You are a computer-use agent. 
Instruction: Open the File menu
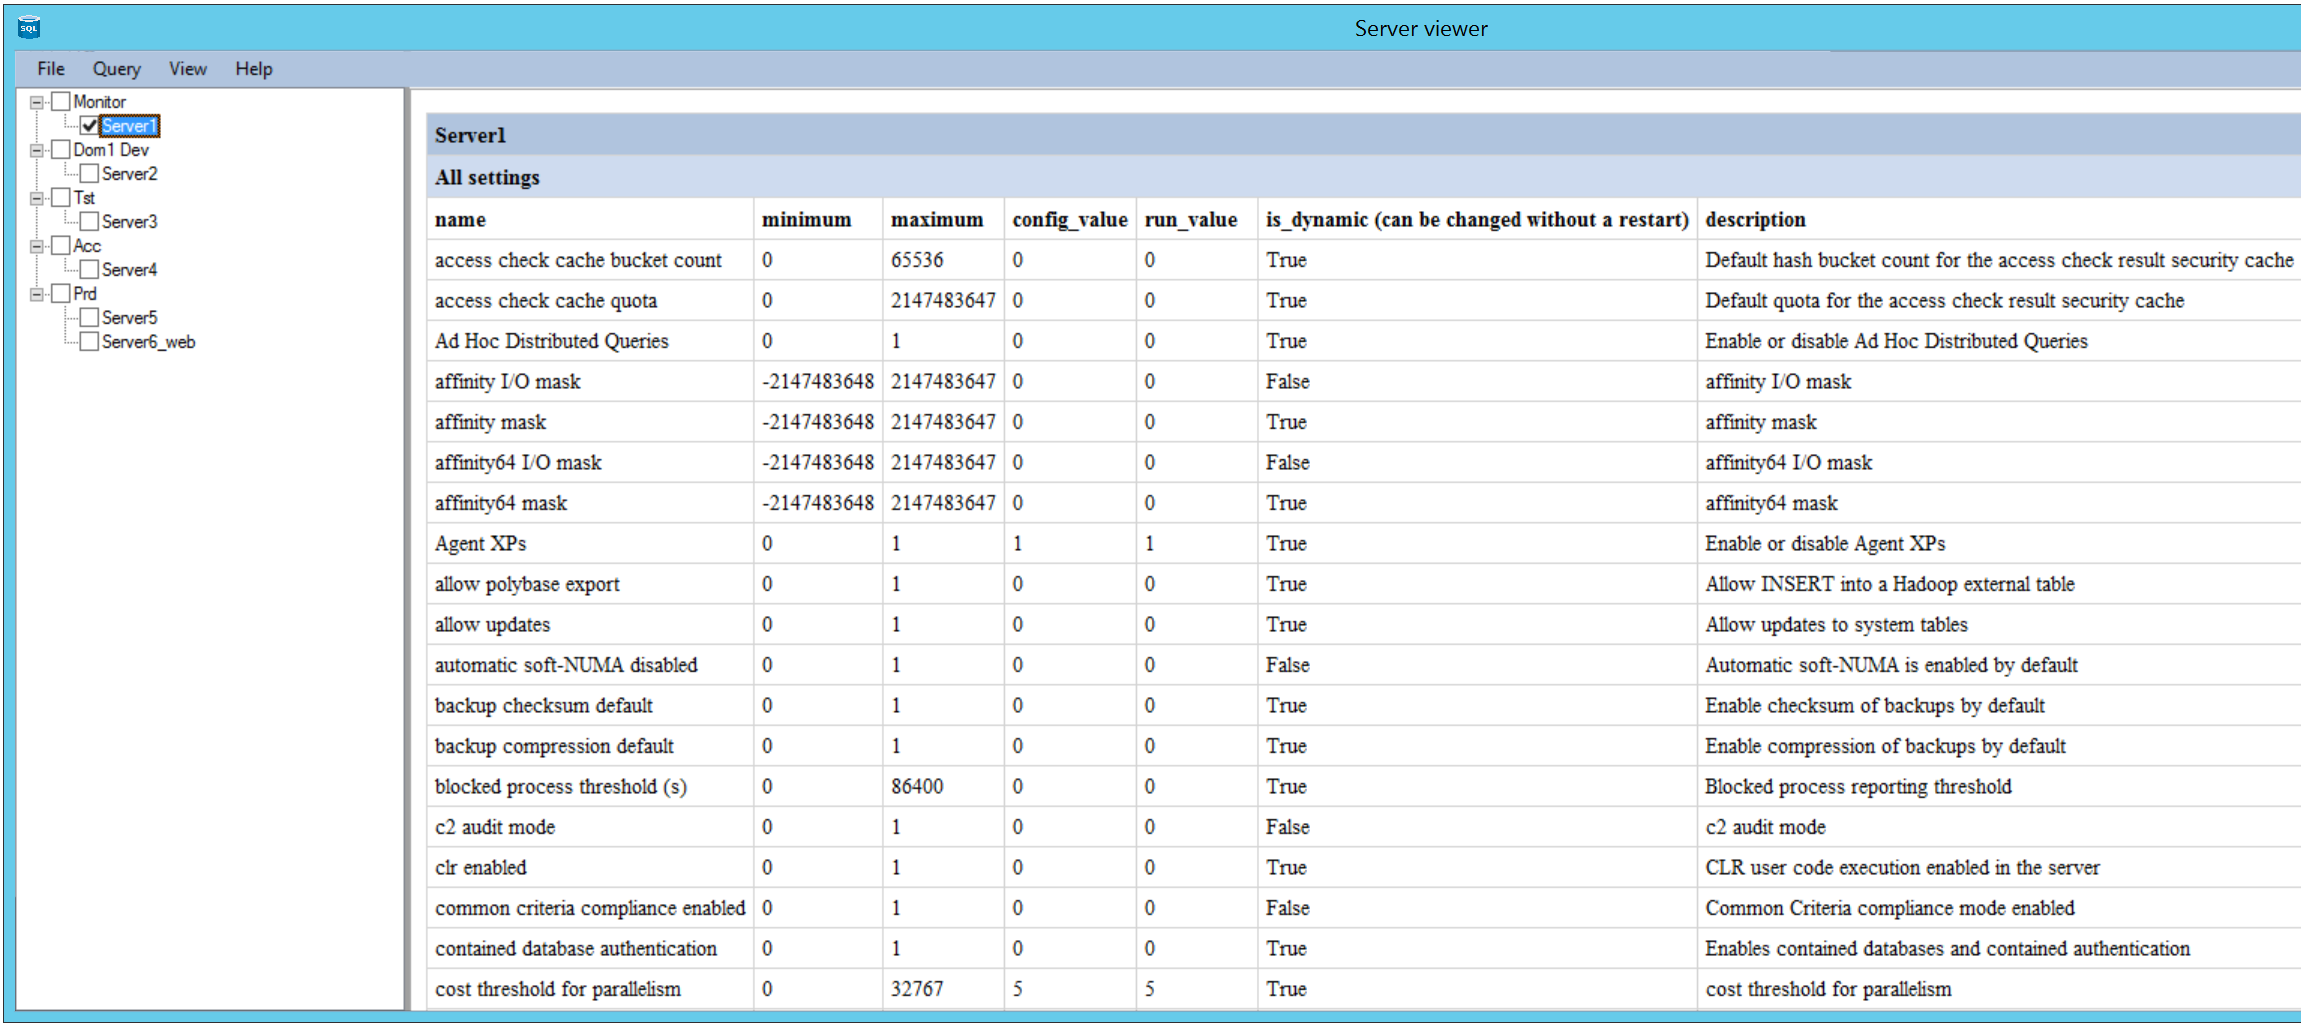click(x=50, y=69)
